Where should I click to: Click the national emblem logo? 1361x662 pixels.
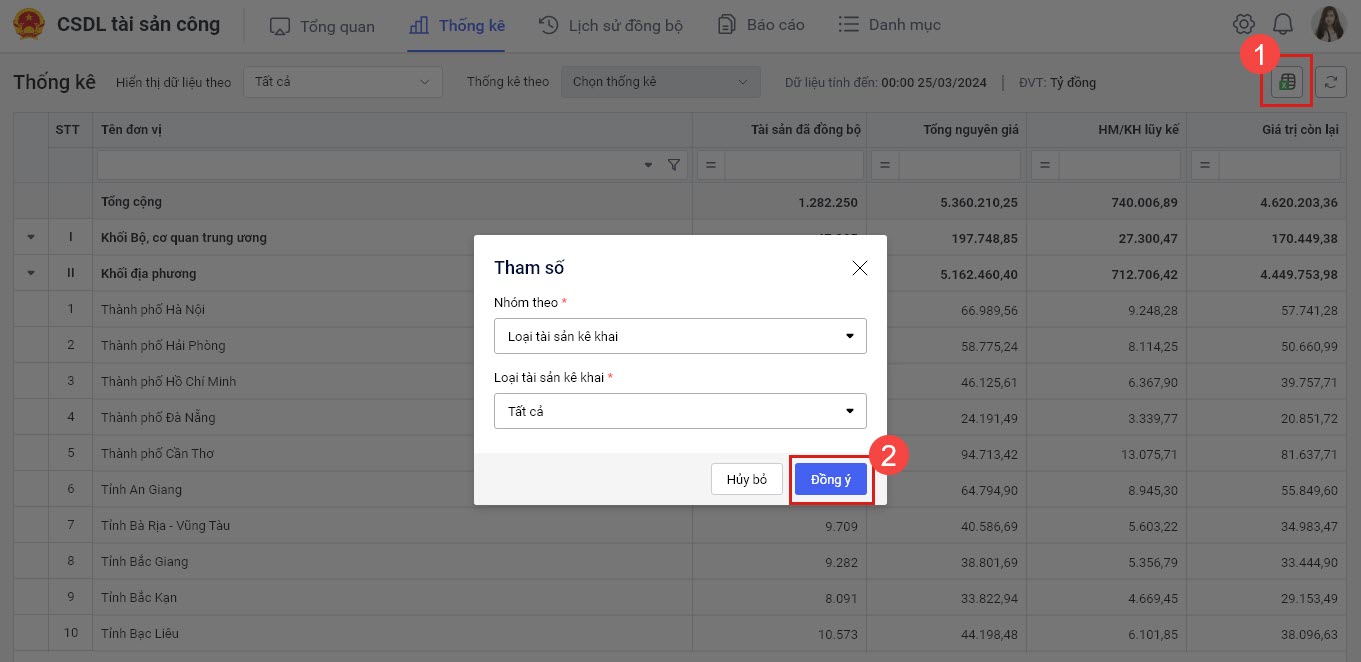tap(28, 24)
